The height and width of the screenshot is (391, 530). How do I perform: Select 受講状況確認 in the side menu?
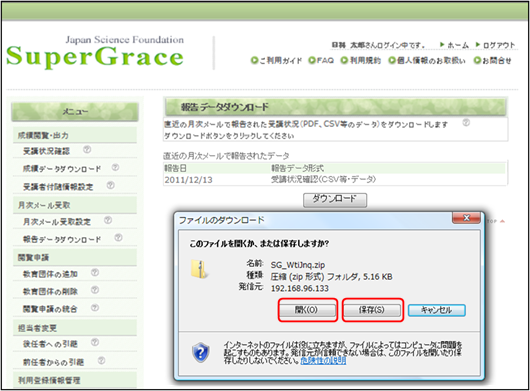coord(46,151)
